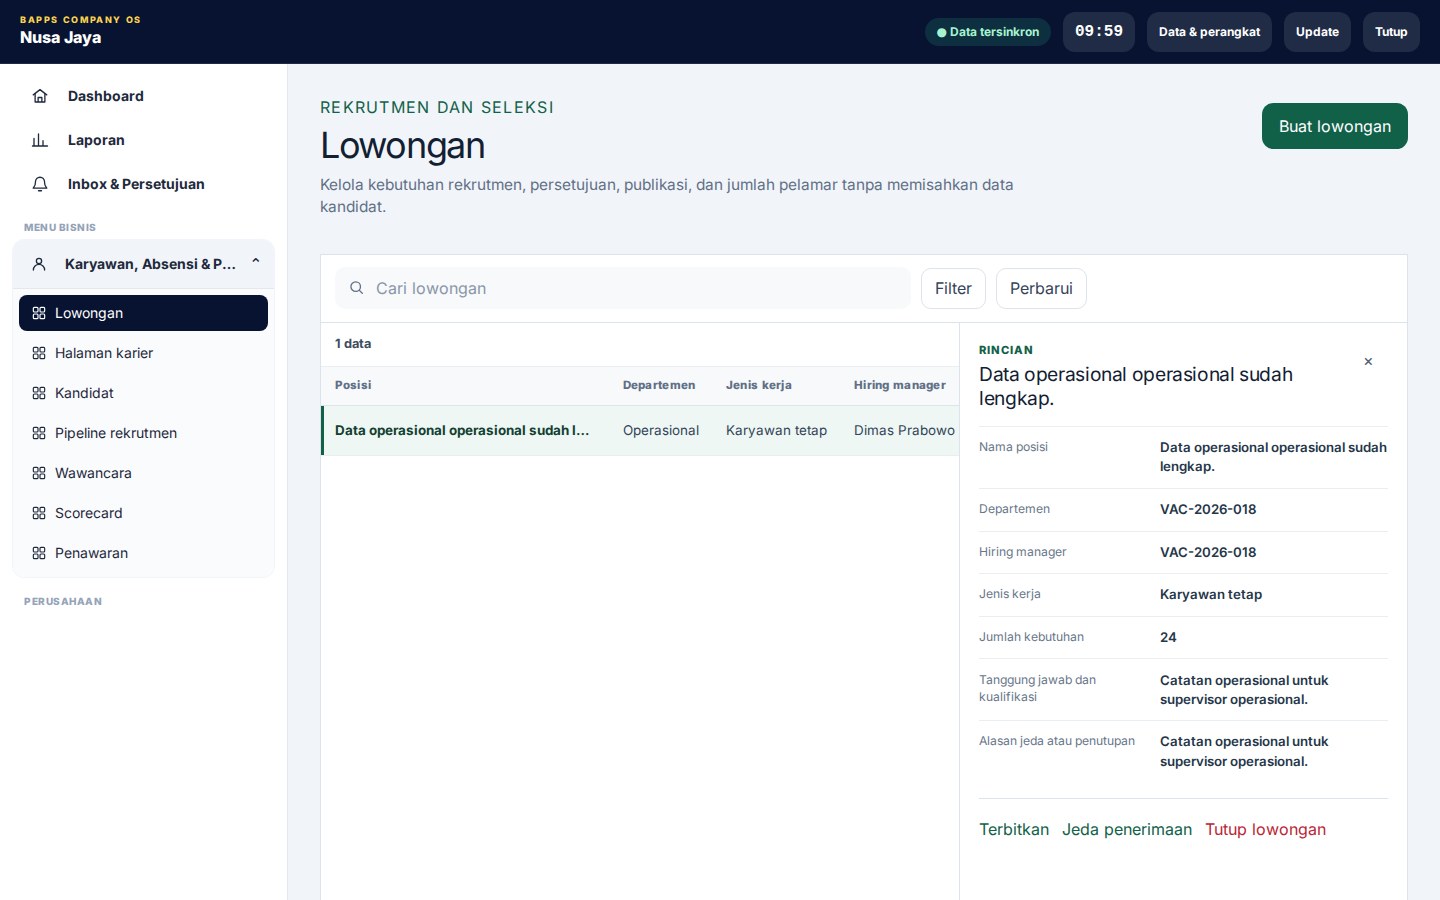Viewport: 1440px width, 900px height.
Task: Sort by the Departemen column header
Action: pyautogui.click(x=659, y=385)
